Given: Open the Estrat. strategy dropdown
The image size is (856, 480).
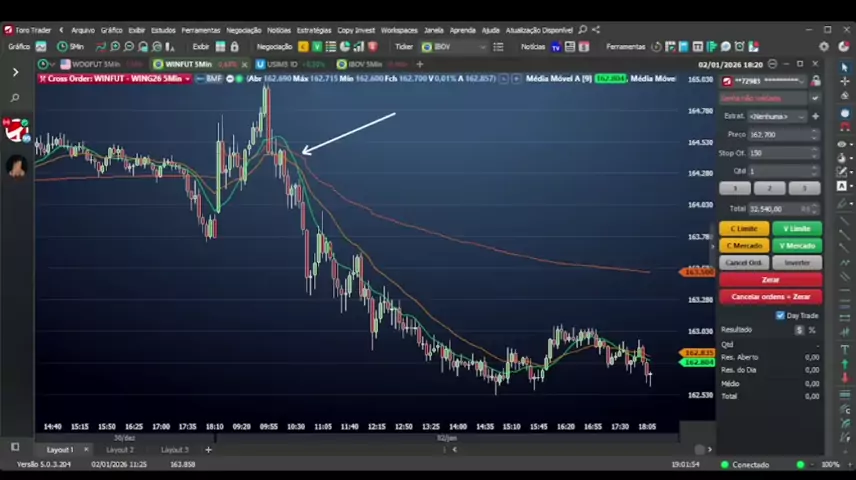Looking at the screenshot, I should tap(781, 116).
